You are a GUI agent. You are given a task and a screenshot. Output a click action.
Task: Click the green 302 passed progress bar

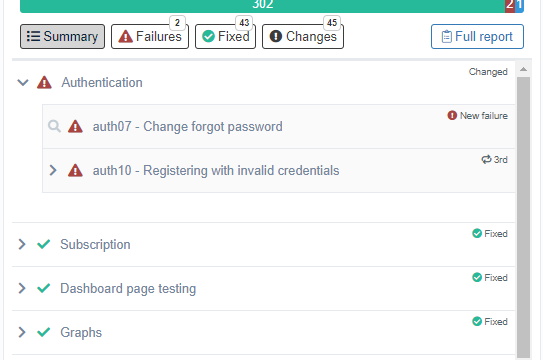[x=262, y=5]
